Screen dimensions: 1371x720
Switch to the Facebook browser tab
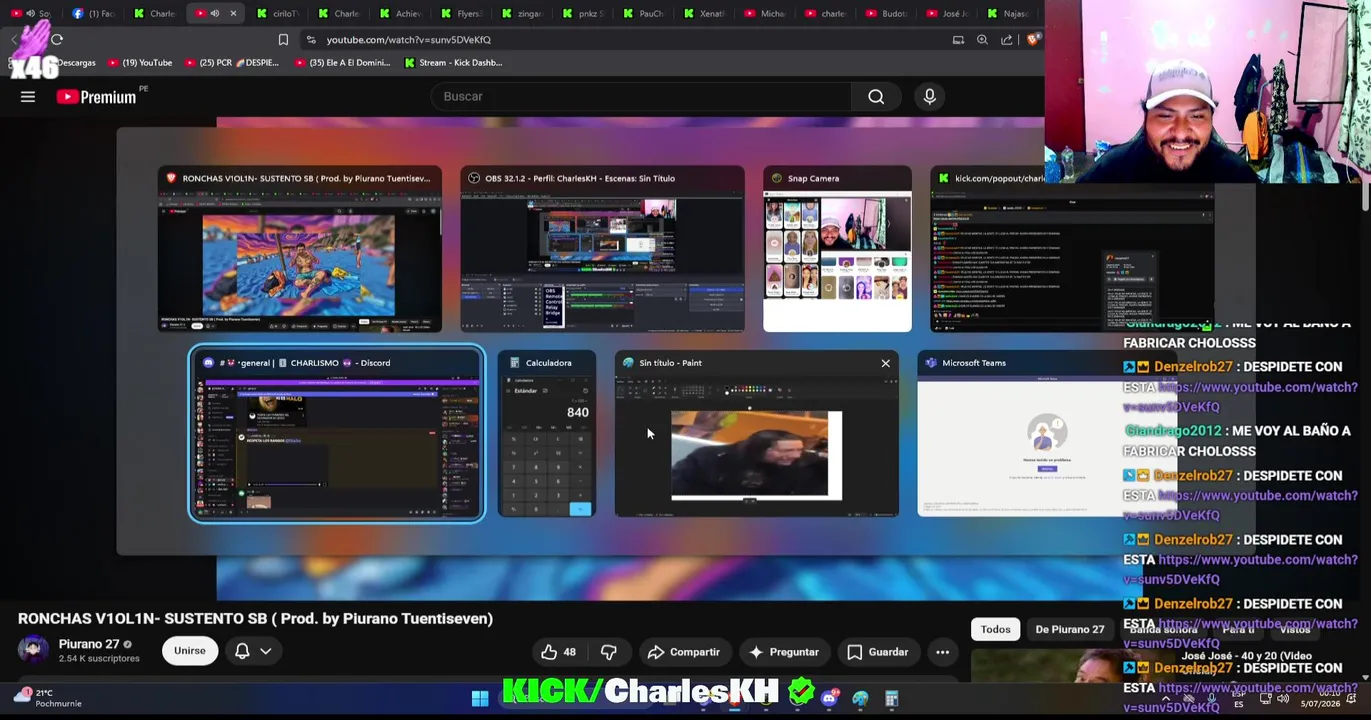pyautogui.click(x=93, y=13)
